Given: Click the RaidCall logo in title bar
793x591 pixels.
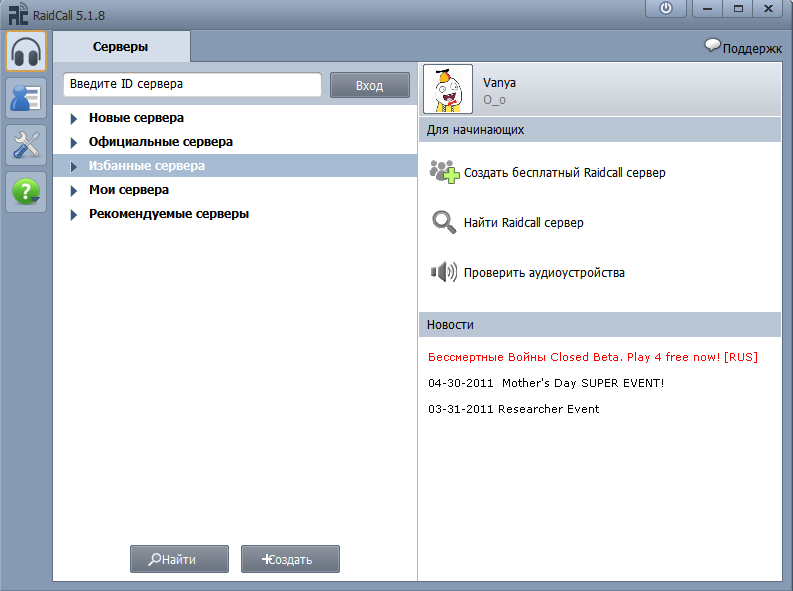Looking at the screenshot, I should click(18, 14).
